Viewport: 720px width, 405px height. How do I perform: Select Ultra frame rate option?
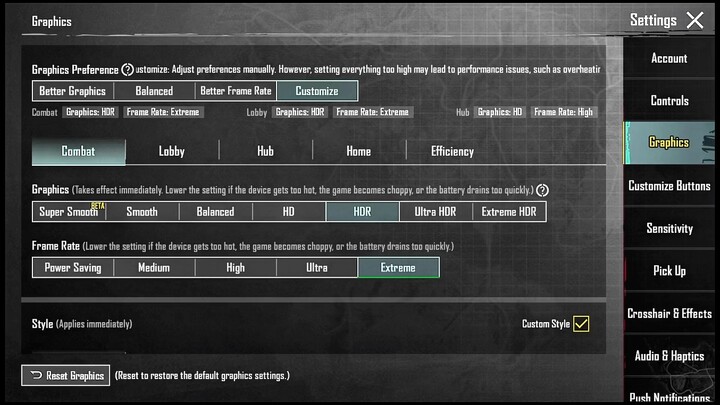[x=316, y=268]
